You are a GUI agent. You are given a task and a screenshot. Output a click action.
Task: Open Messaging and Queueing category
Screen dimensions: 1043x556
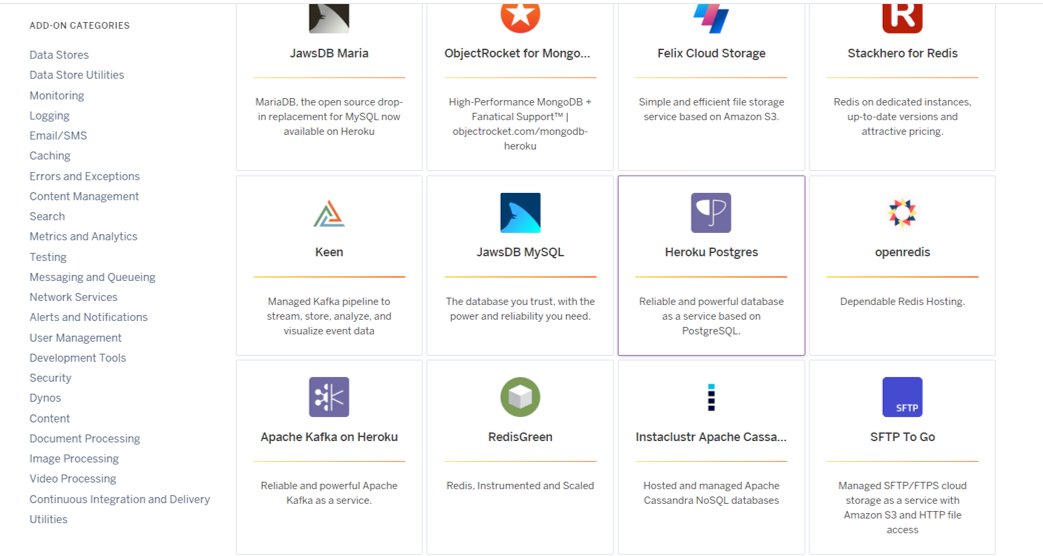tap(92, 277)
